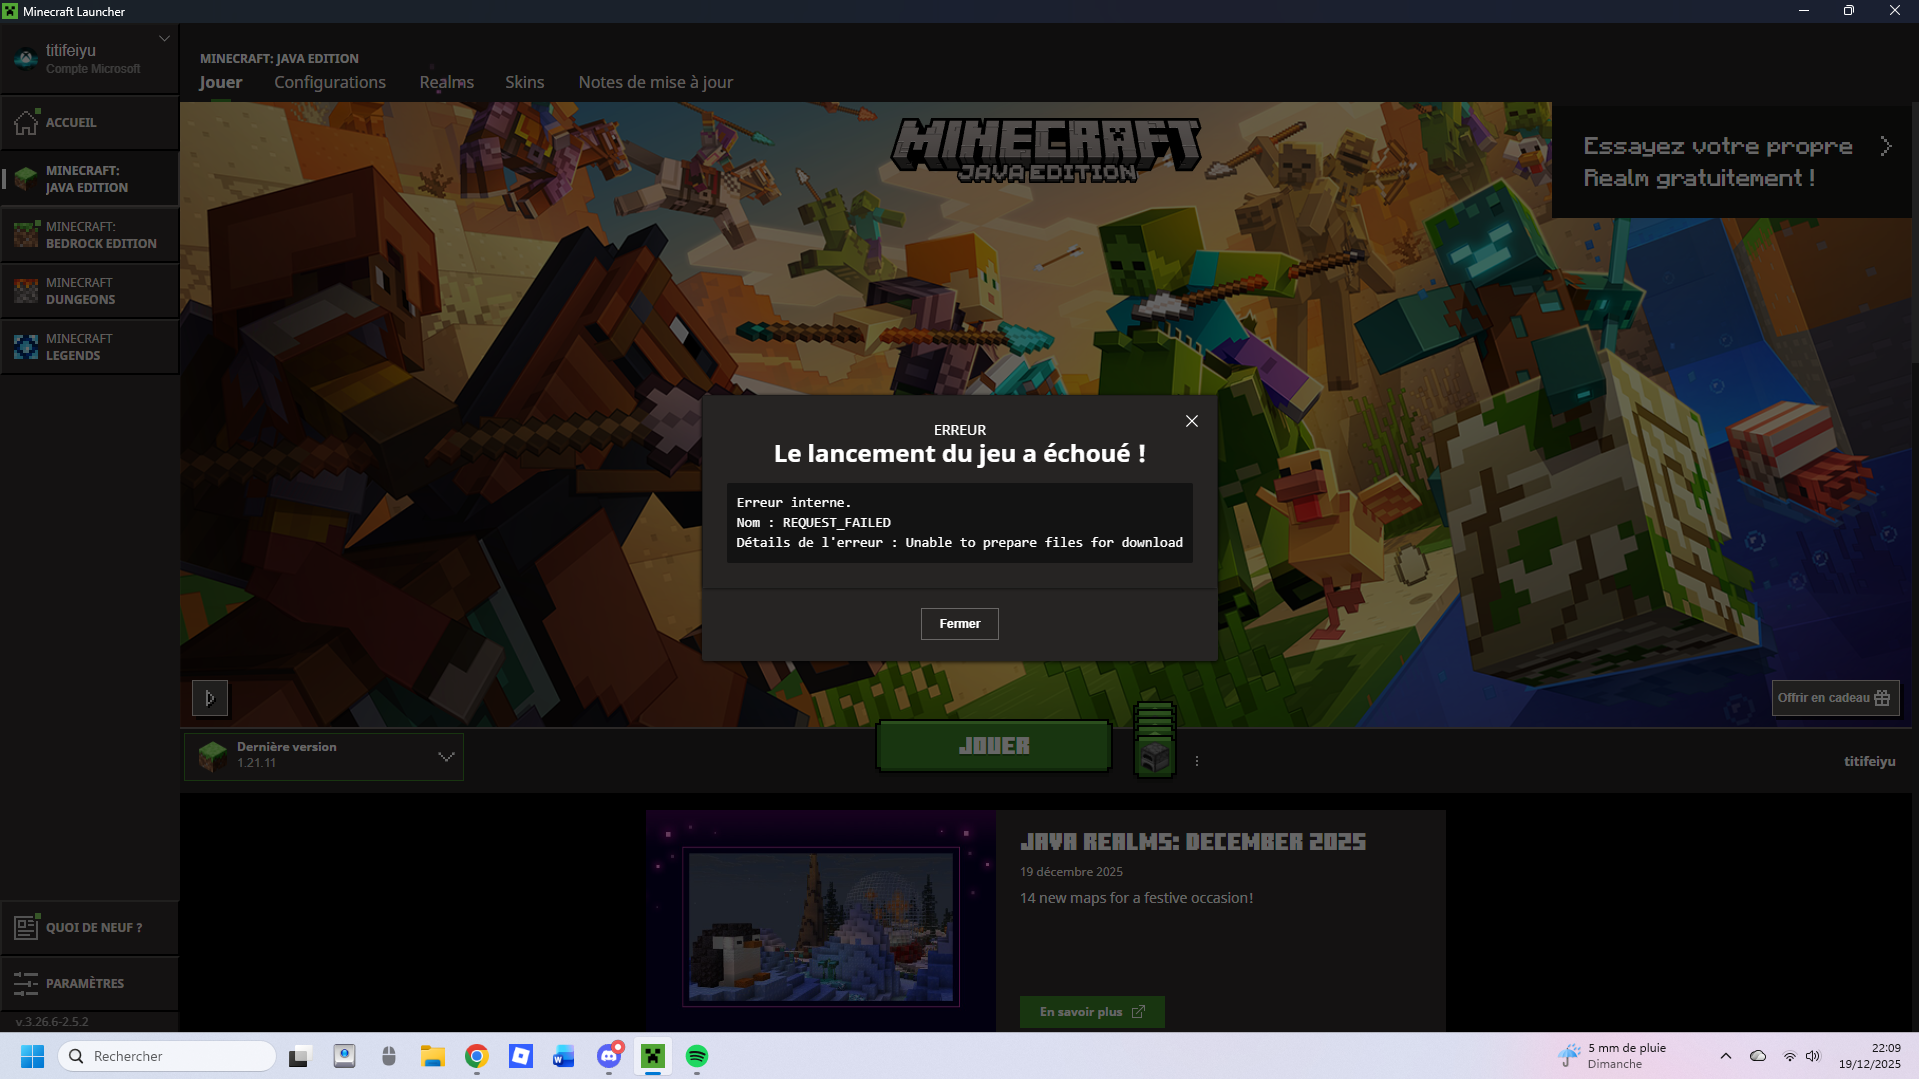
Task: Select Minecraft: Bedrock Edition in the sidebar
Action: pos(90,235)
